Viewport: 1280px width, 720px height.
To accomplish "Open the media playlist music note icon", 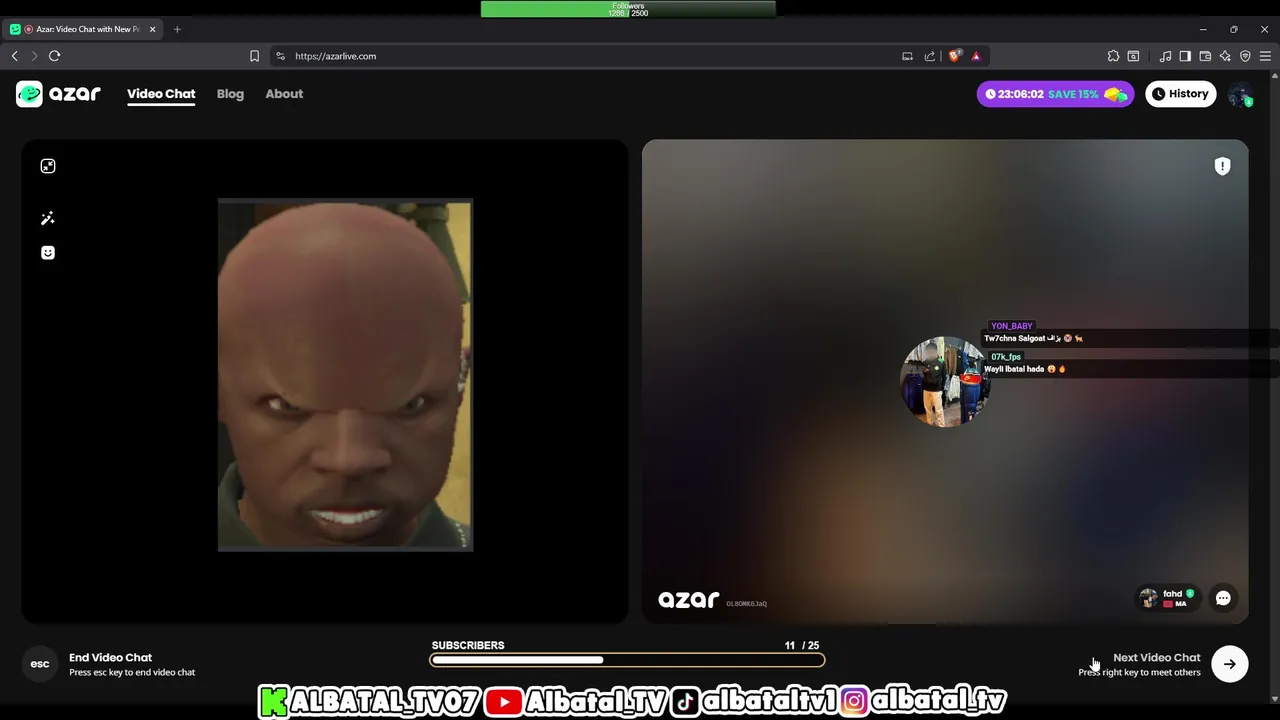I will [1165, 56].
